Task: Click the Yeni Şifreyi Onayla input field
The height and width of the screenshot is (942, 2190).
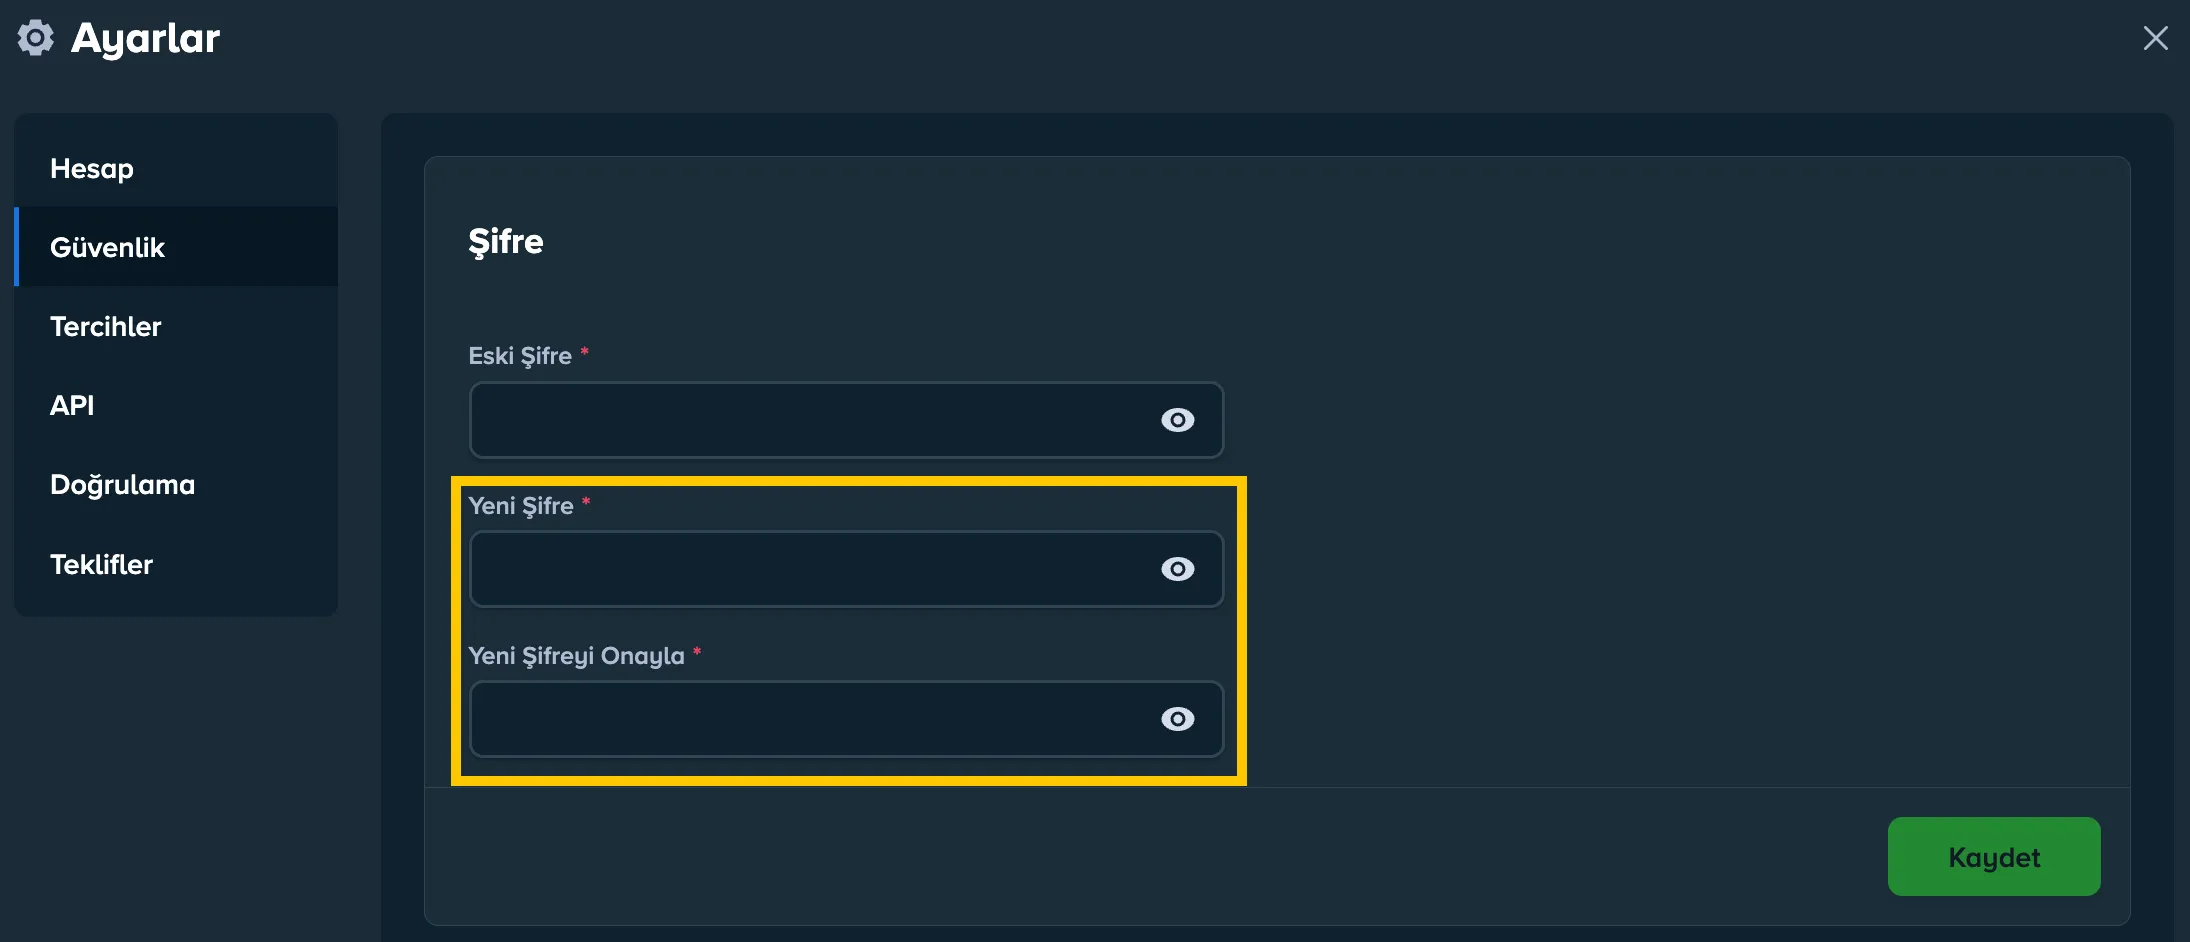Action: point(800,718)
